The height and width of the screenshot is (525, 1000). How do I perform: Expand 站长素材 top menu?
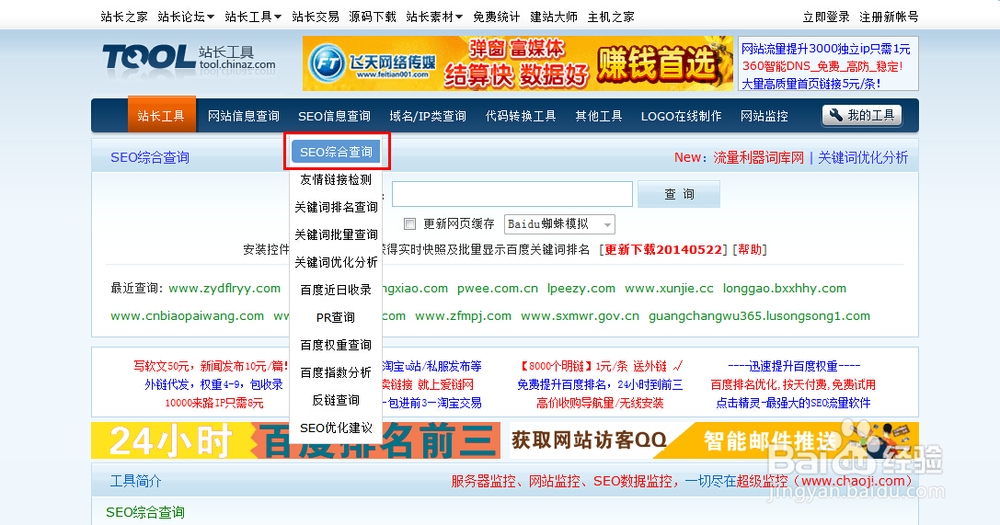click(434, 17)
